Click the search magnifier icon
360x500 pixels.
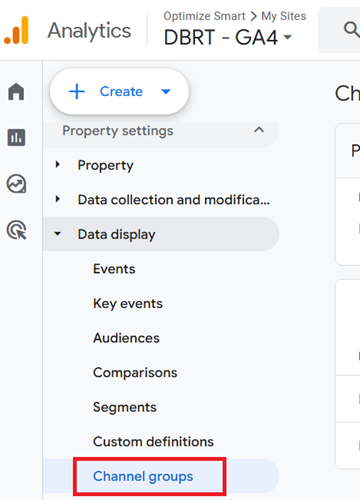click(351, 30)
